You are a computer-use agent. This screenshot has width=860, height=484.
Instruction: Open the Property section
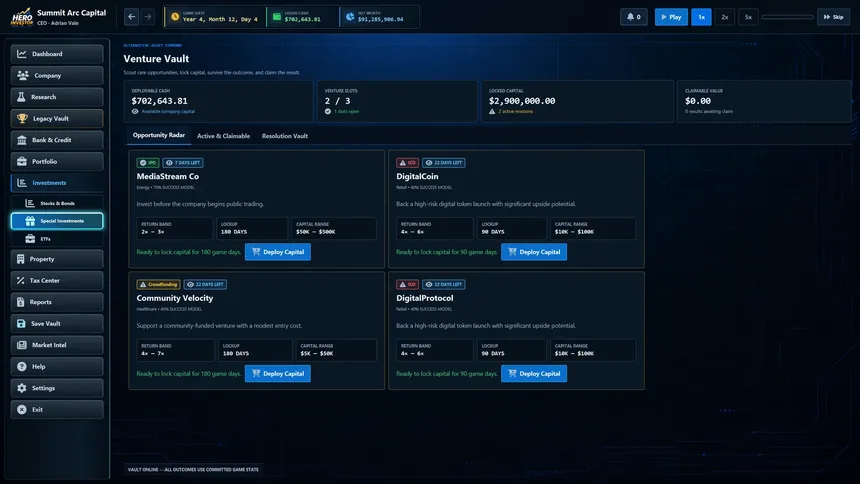[x=56, y=258]
